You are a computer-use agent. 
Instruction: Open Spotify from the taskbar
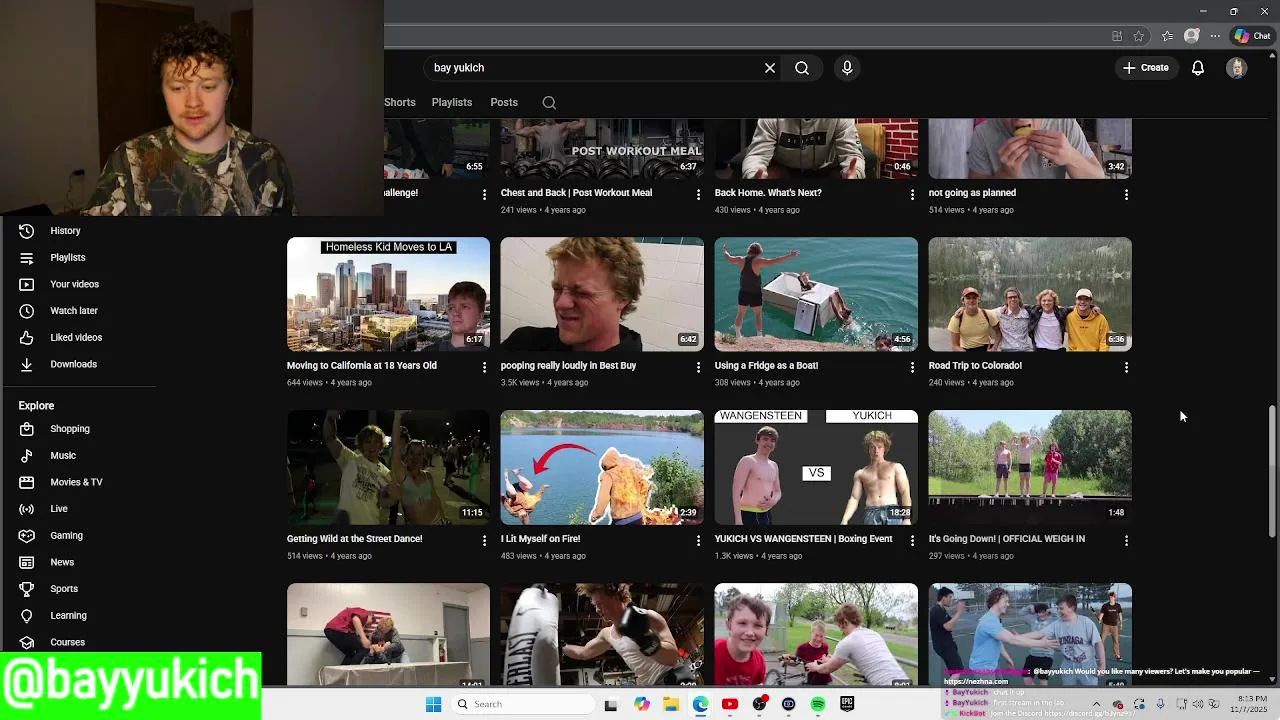point(818,704)
